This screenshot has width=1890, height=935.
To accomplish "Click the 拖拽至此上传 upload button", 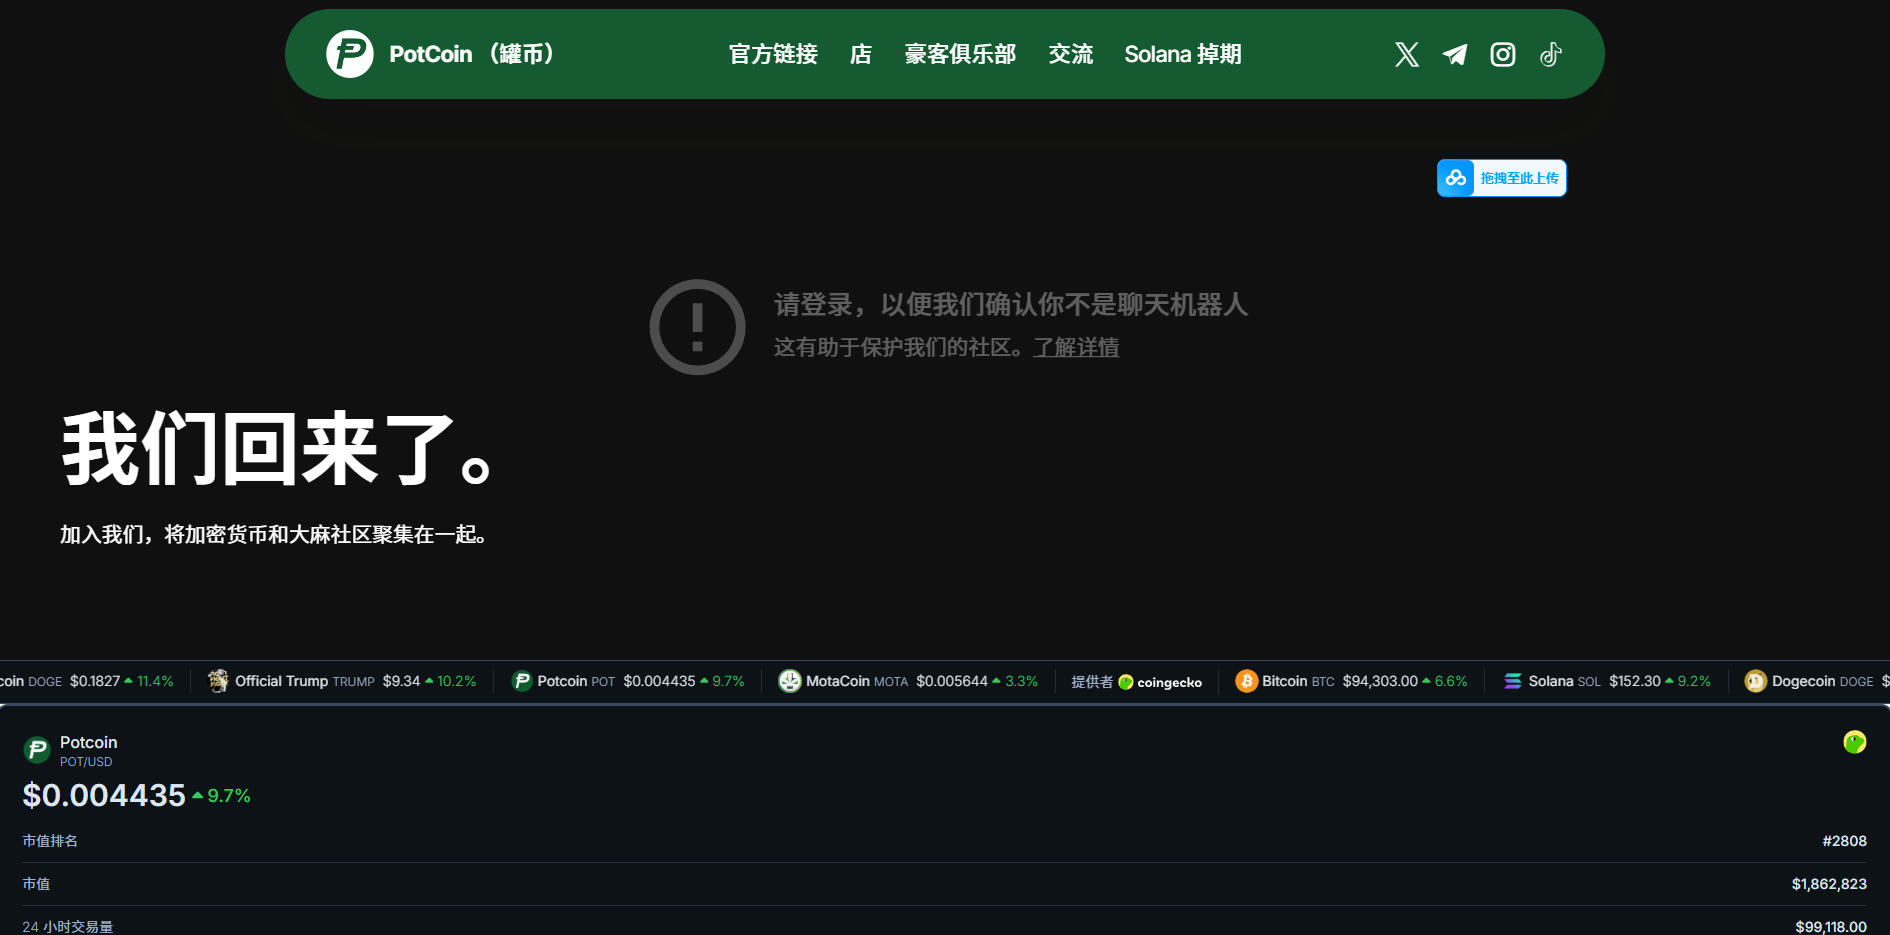I will [x=1519, y=177].
